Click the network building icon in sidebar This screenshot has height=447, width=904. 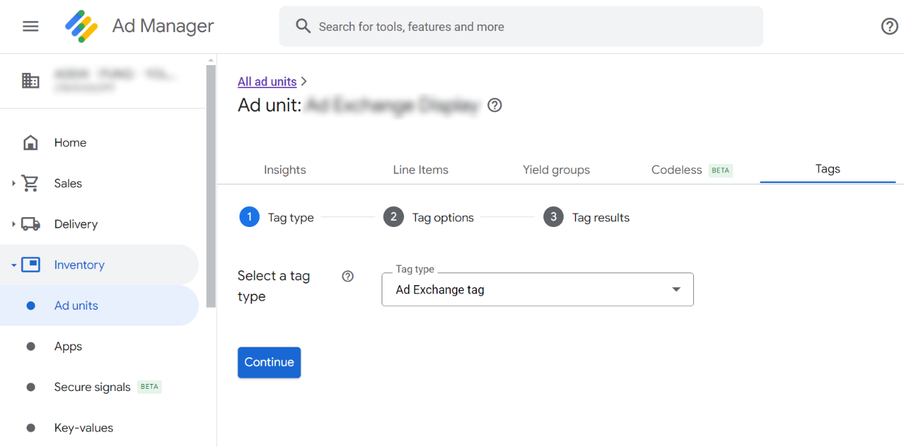[31, 81]
